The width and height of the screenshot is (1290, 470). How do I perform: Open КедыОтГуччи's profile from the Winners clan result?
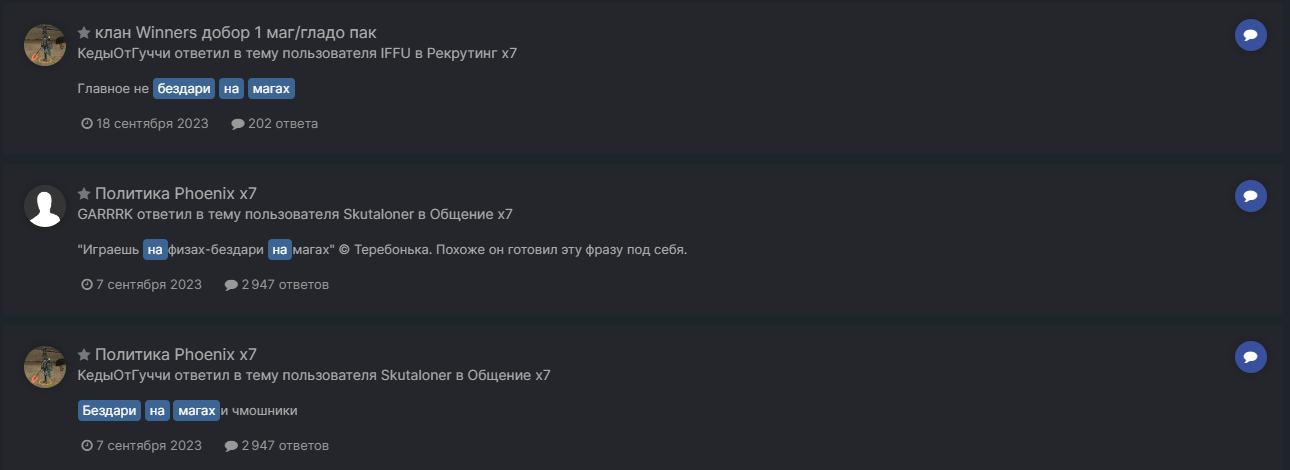coord(117,53)
